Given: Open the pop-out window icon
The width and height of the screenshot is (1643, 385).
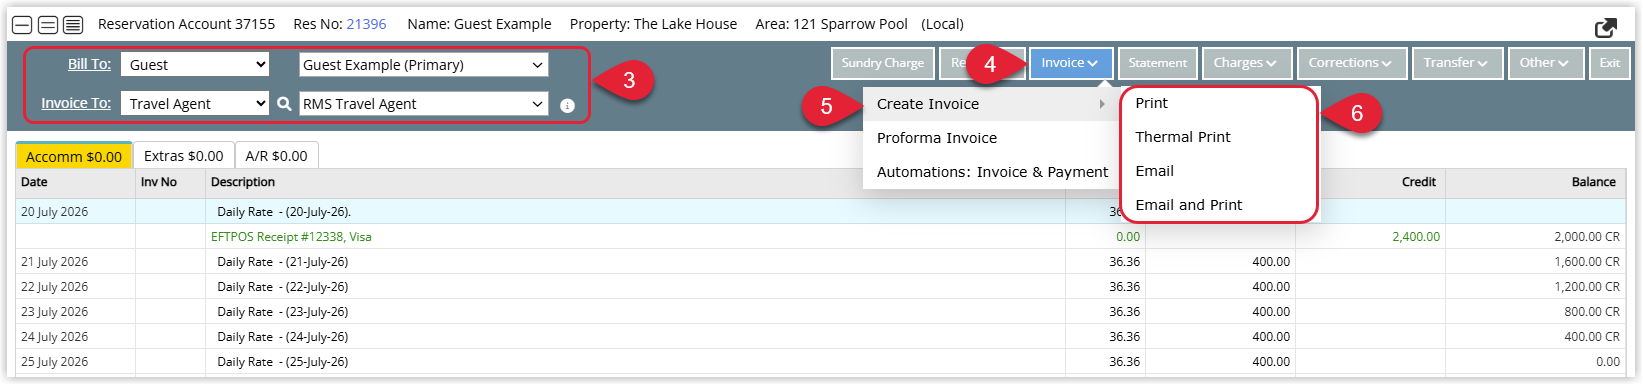Looking at the screenshot, I should click(x=1606, y=28).
